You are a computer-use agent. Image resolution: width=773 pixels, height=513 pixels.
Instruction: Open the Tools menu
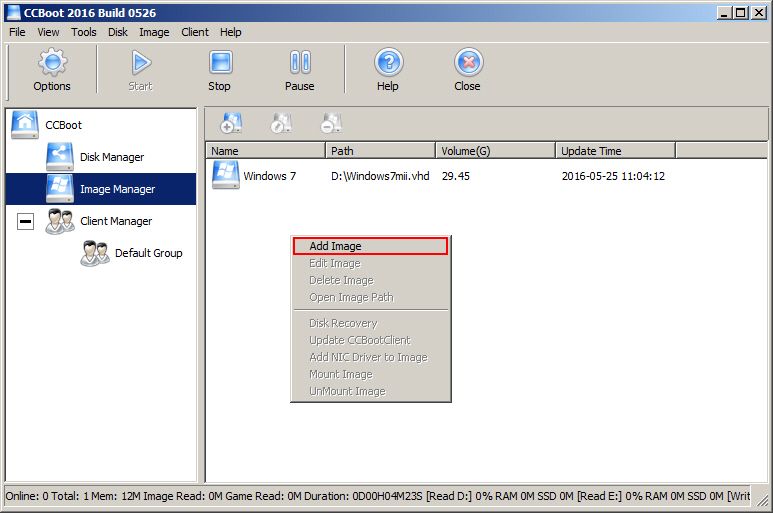pos(84,32)
